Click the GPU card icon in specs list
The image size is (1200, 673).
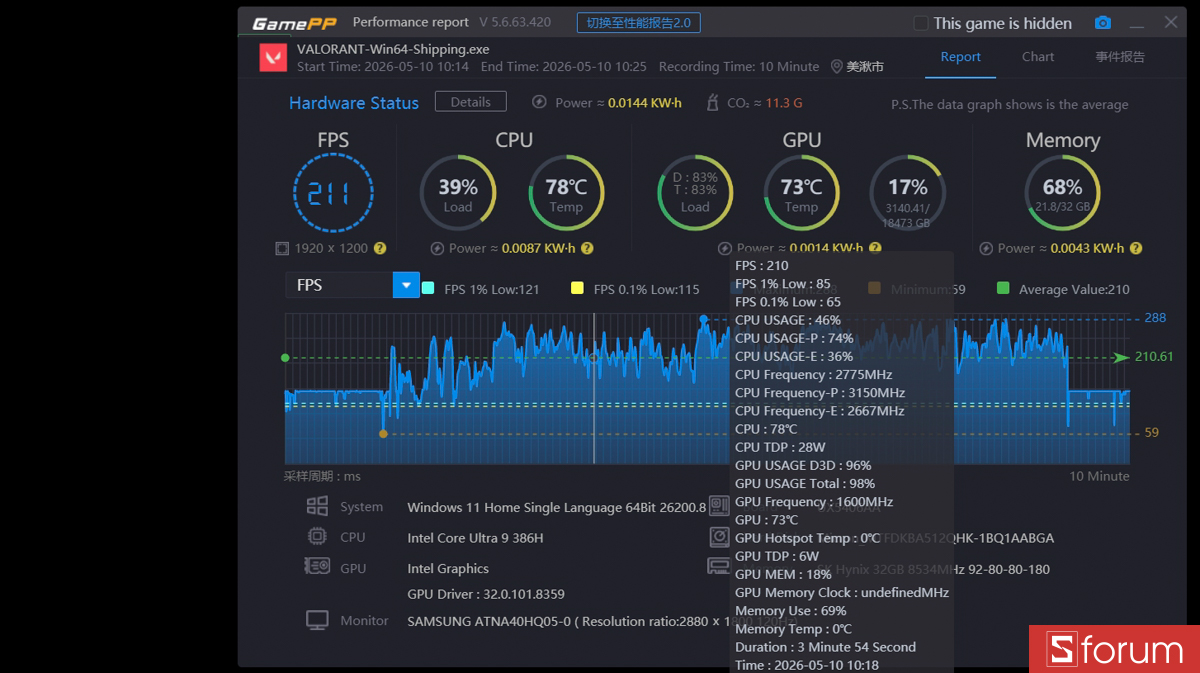(317, 567)
